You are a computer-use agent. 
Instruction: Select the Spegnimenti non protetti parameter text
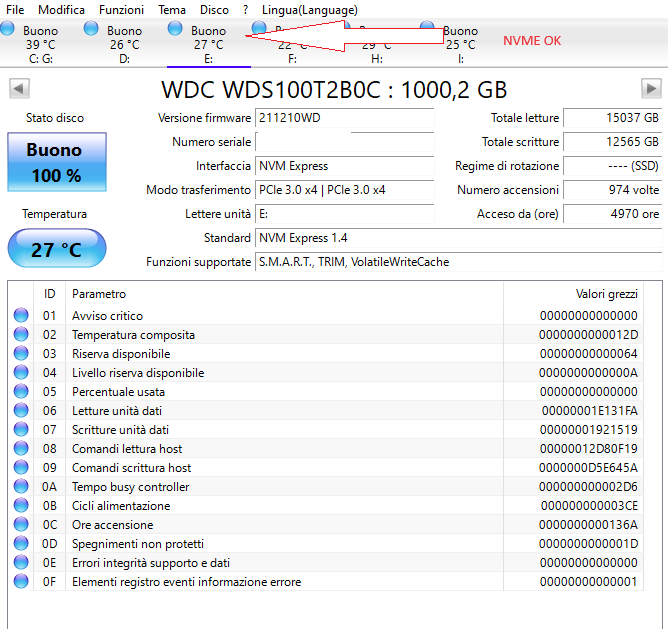click(138, 544)
